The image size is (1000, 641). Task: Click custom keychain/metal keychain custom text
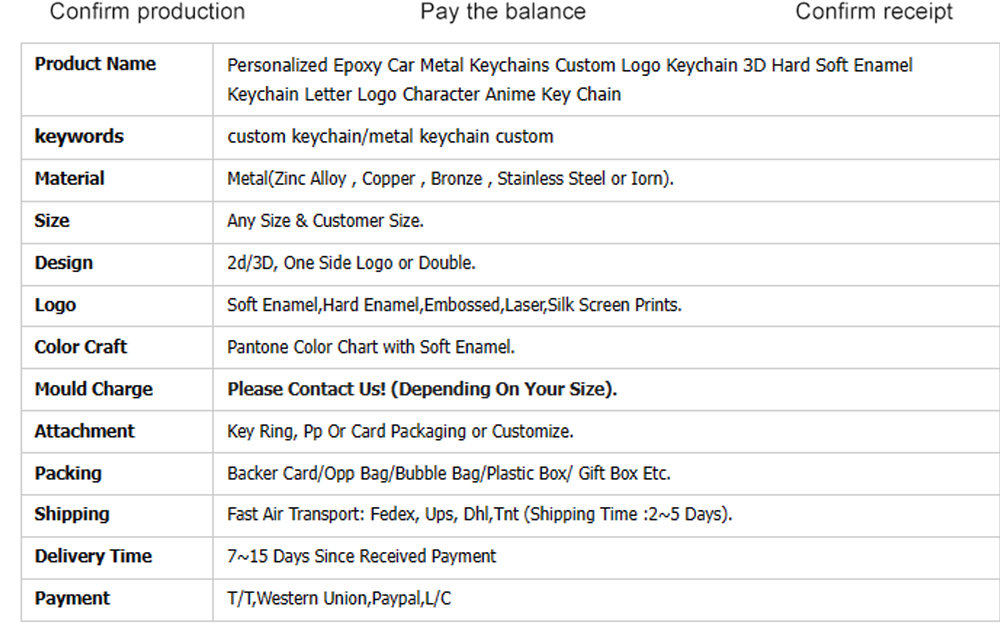tap(390, 136)
